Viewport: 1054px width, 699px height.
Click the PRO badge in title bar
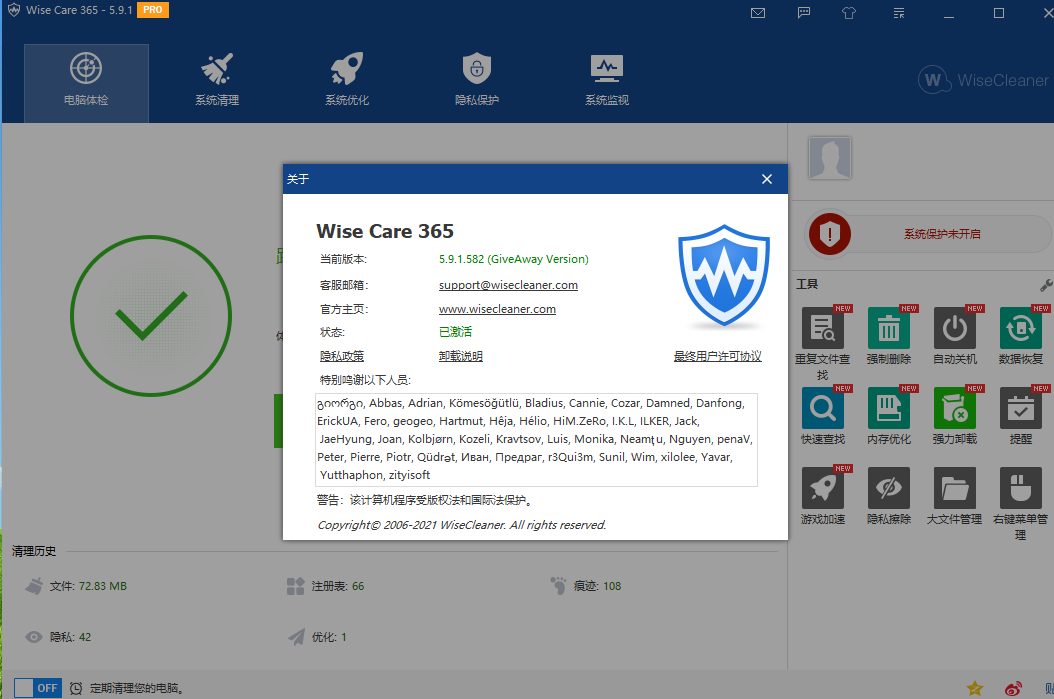pyautogui.click(x=153, y=10)
